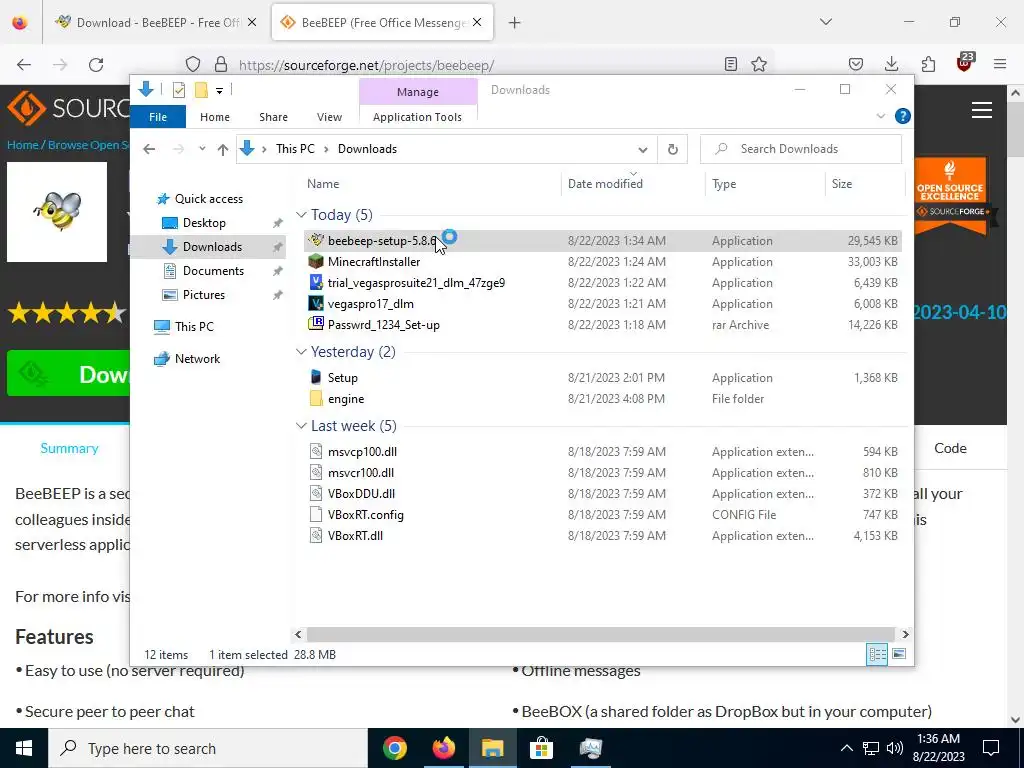Viewport: 1024px width, 768px height.
Task: Collapse the Yesterday group
Action: [x=301, y=352]
